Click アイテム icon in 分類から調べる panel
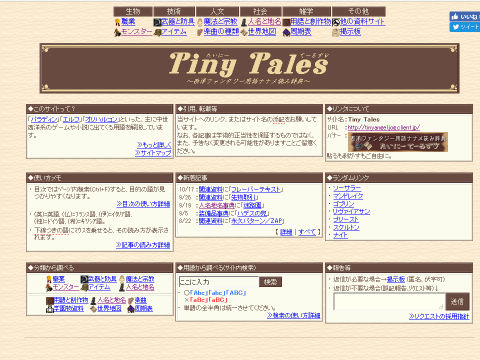 85,287
